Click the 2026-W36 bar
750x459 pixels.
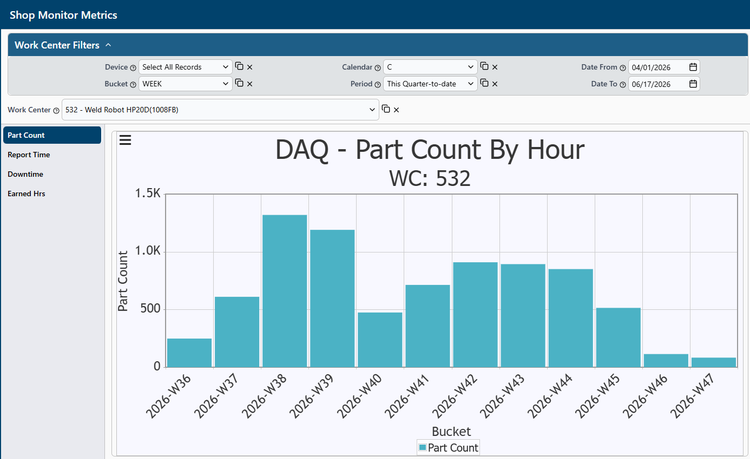tap(189, 353)
